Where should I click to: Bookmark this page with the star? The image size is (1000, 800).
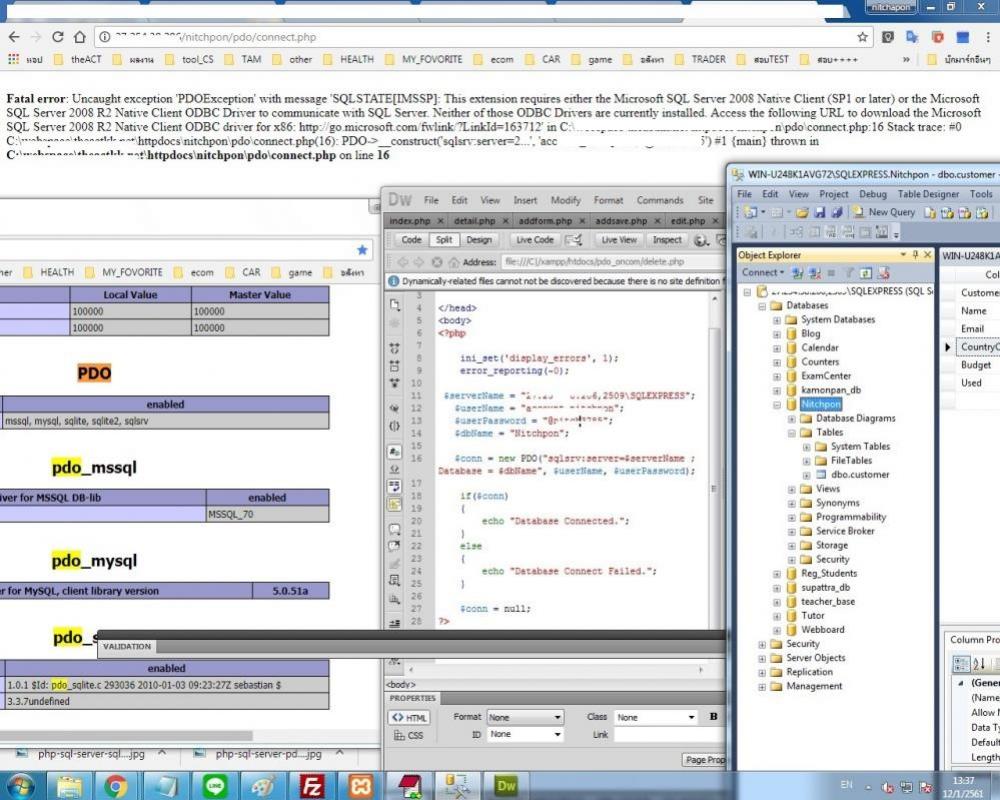click(862, 37)
